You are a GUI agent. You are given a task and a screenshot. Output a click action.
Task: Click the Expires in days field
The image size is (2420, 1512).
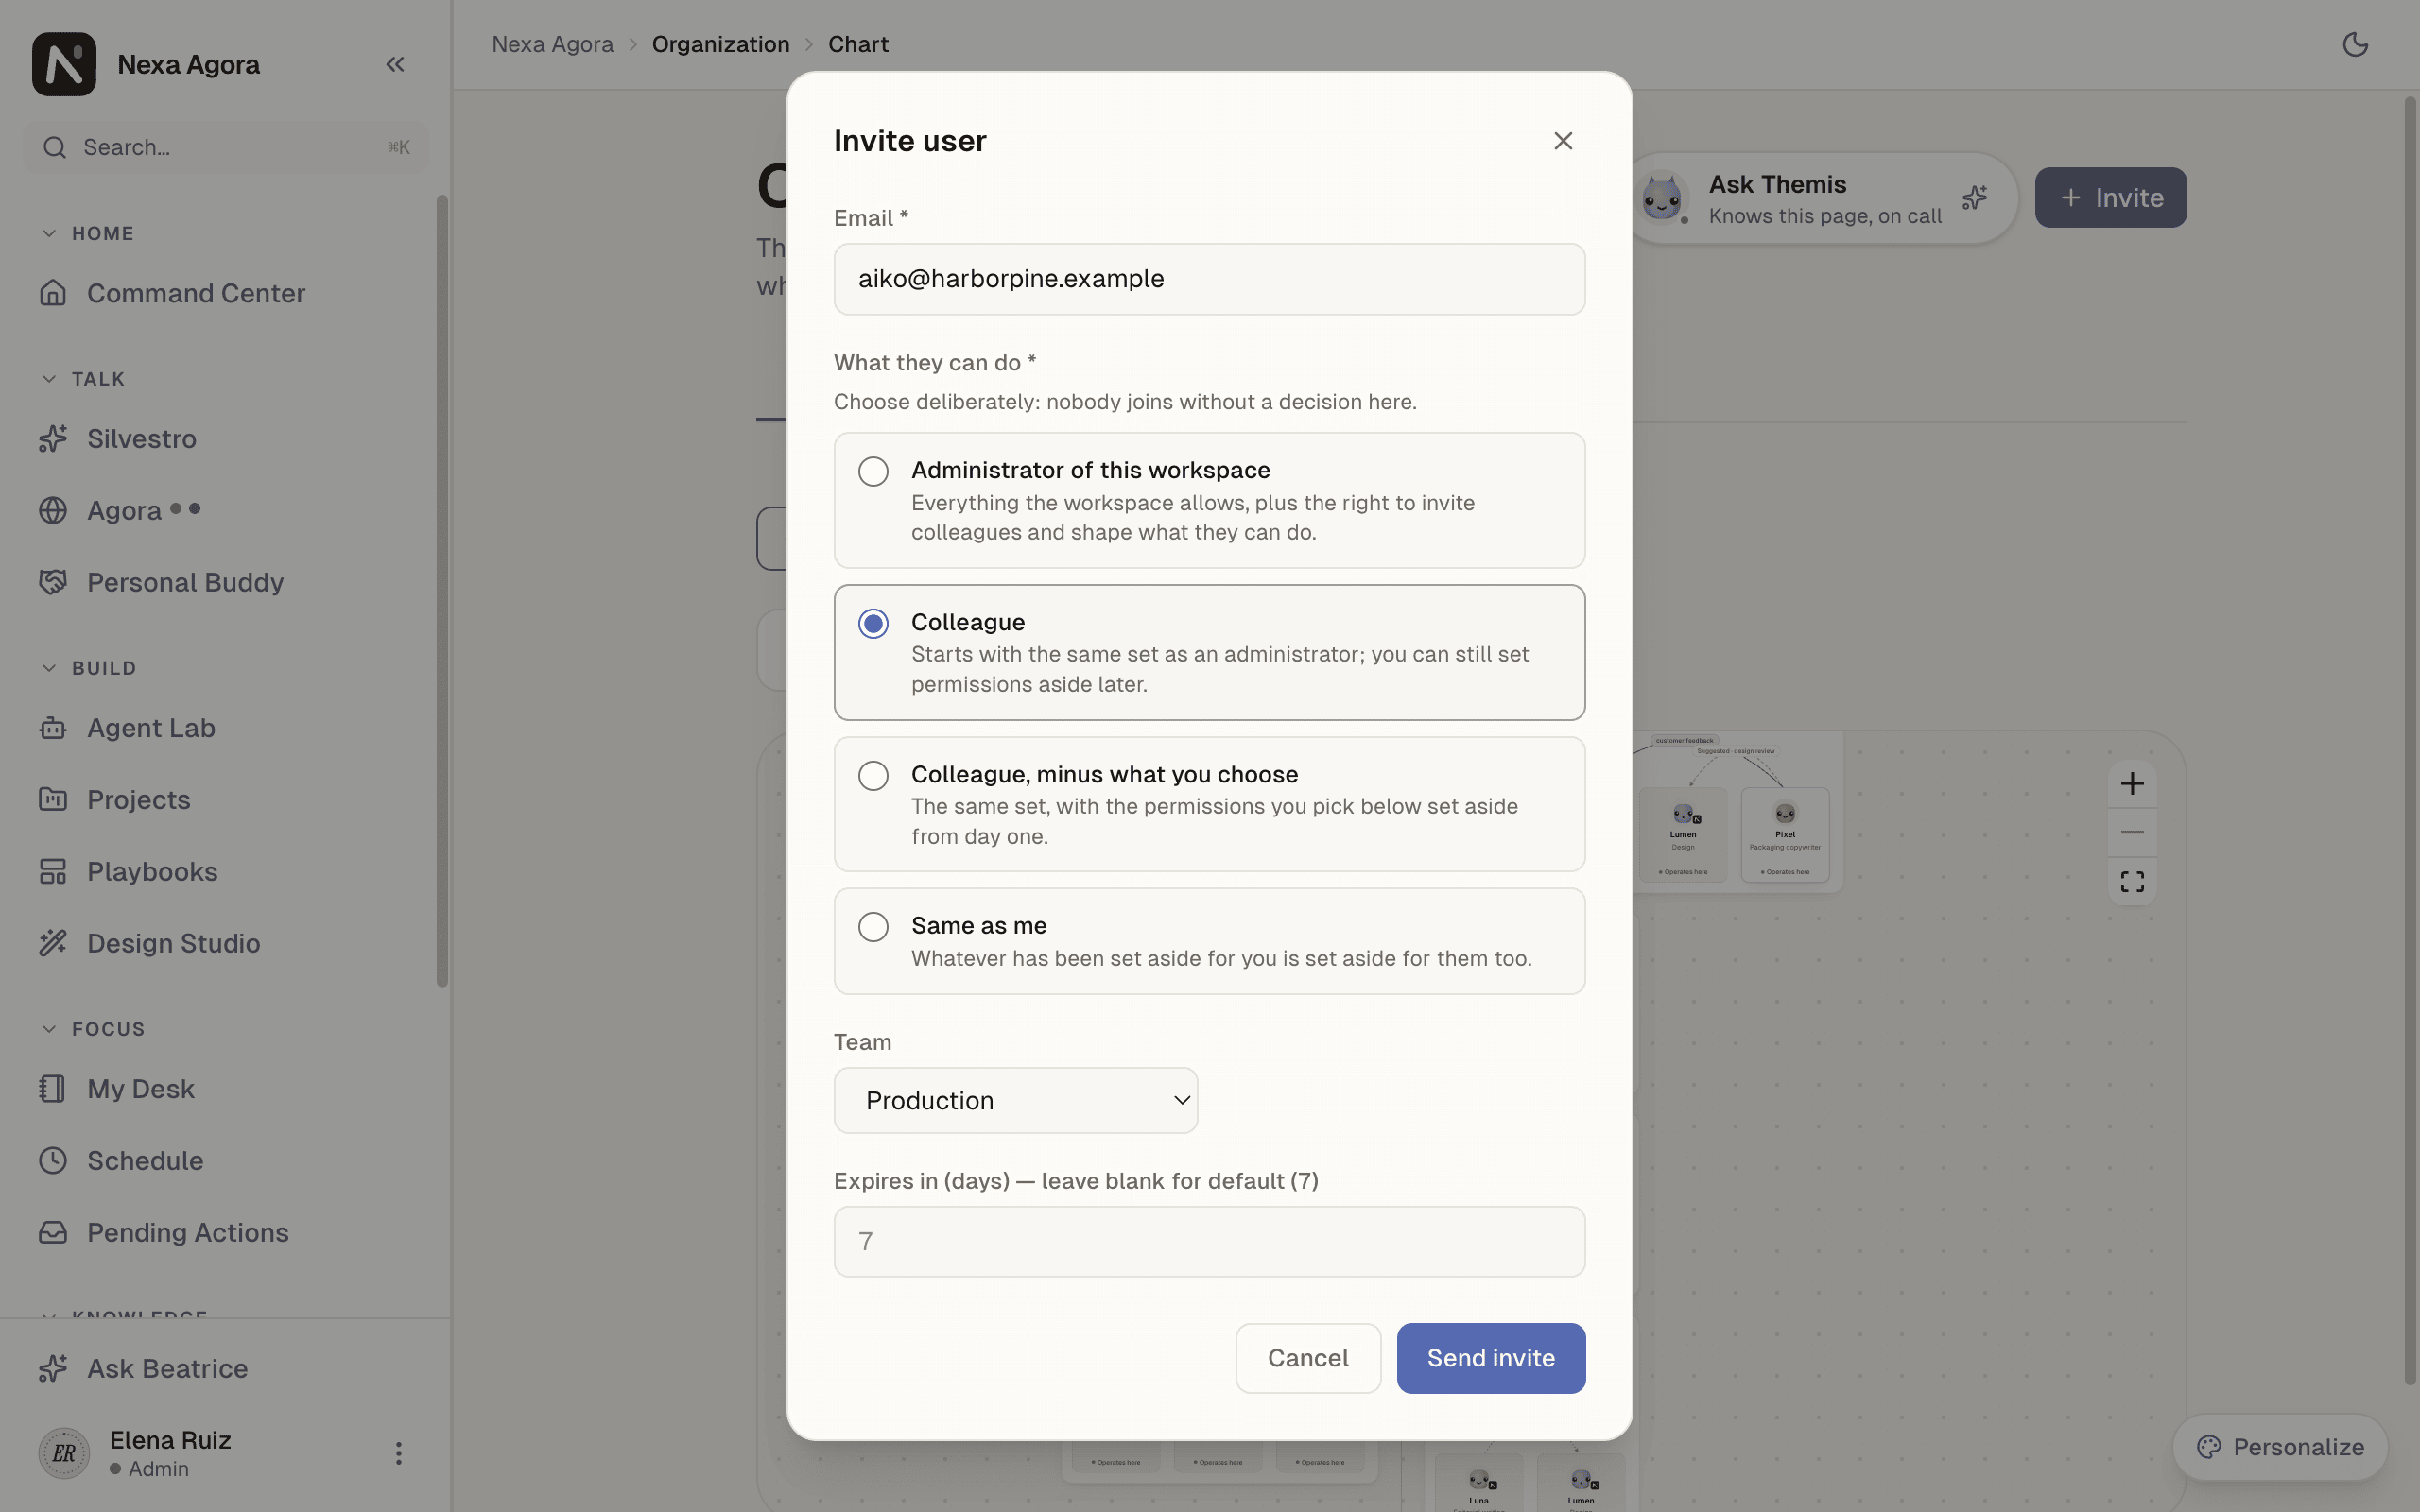tap(1209, 1241)
